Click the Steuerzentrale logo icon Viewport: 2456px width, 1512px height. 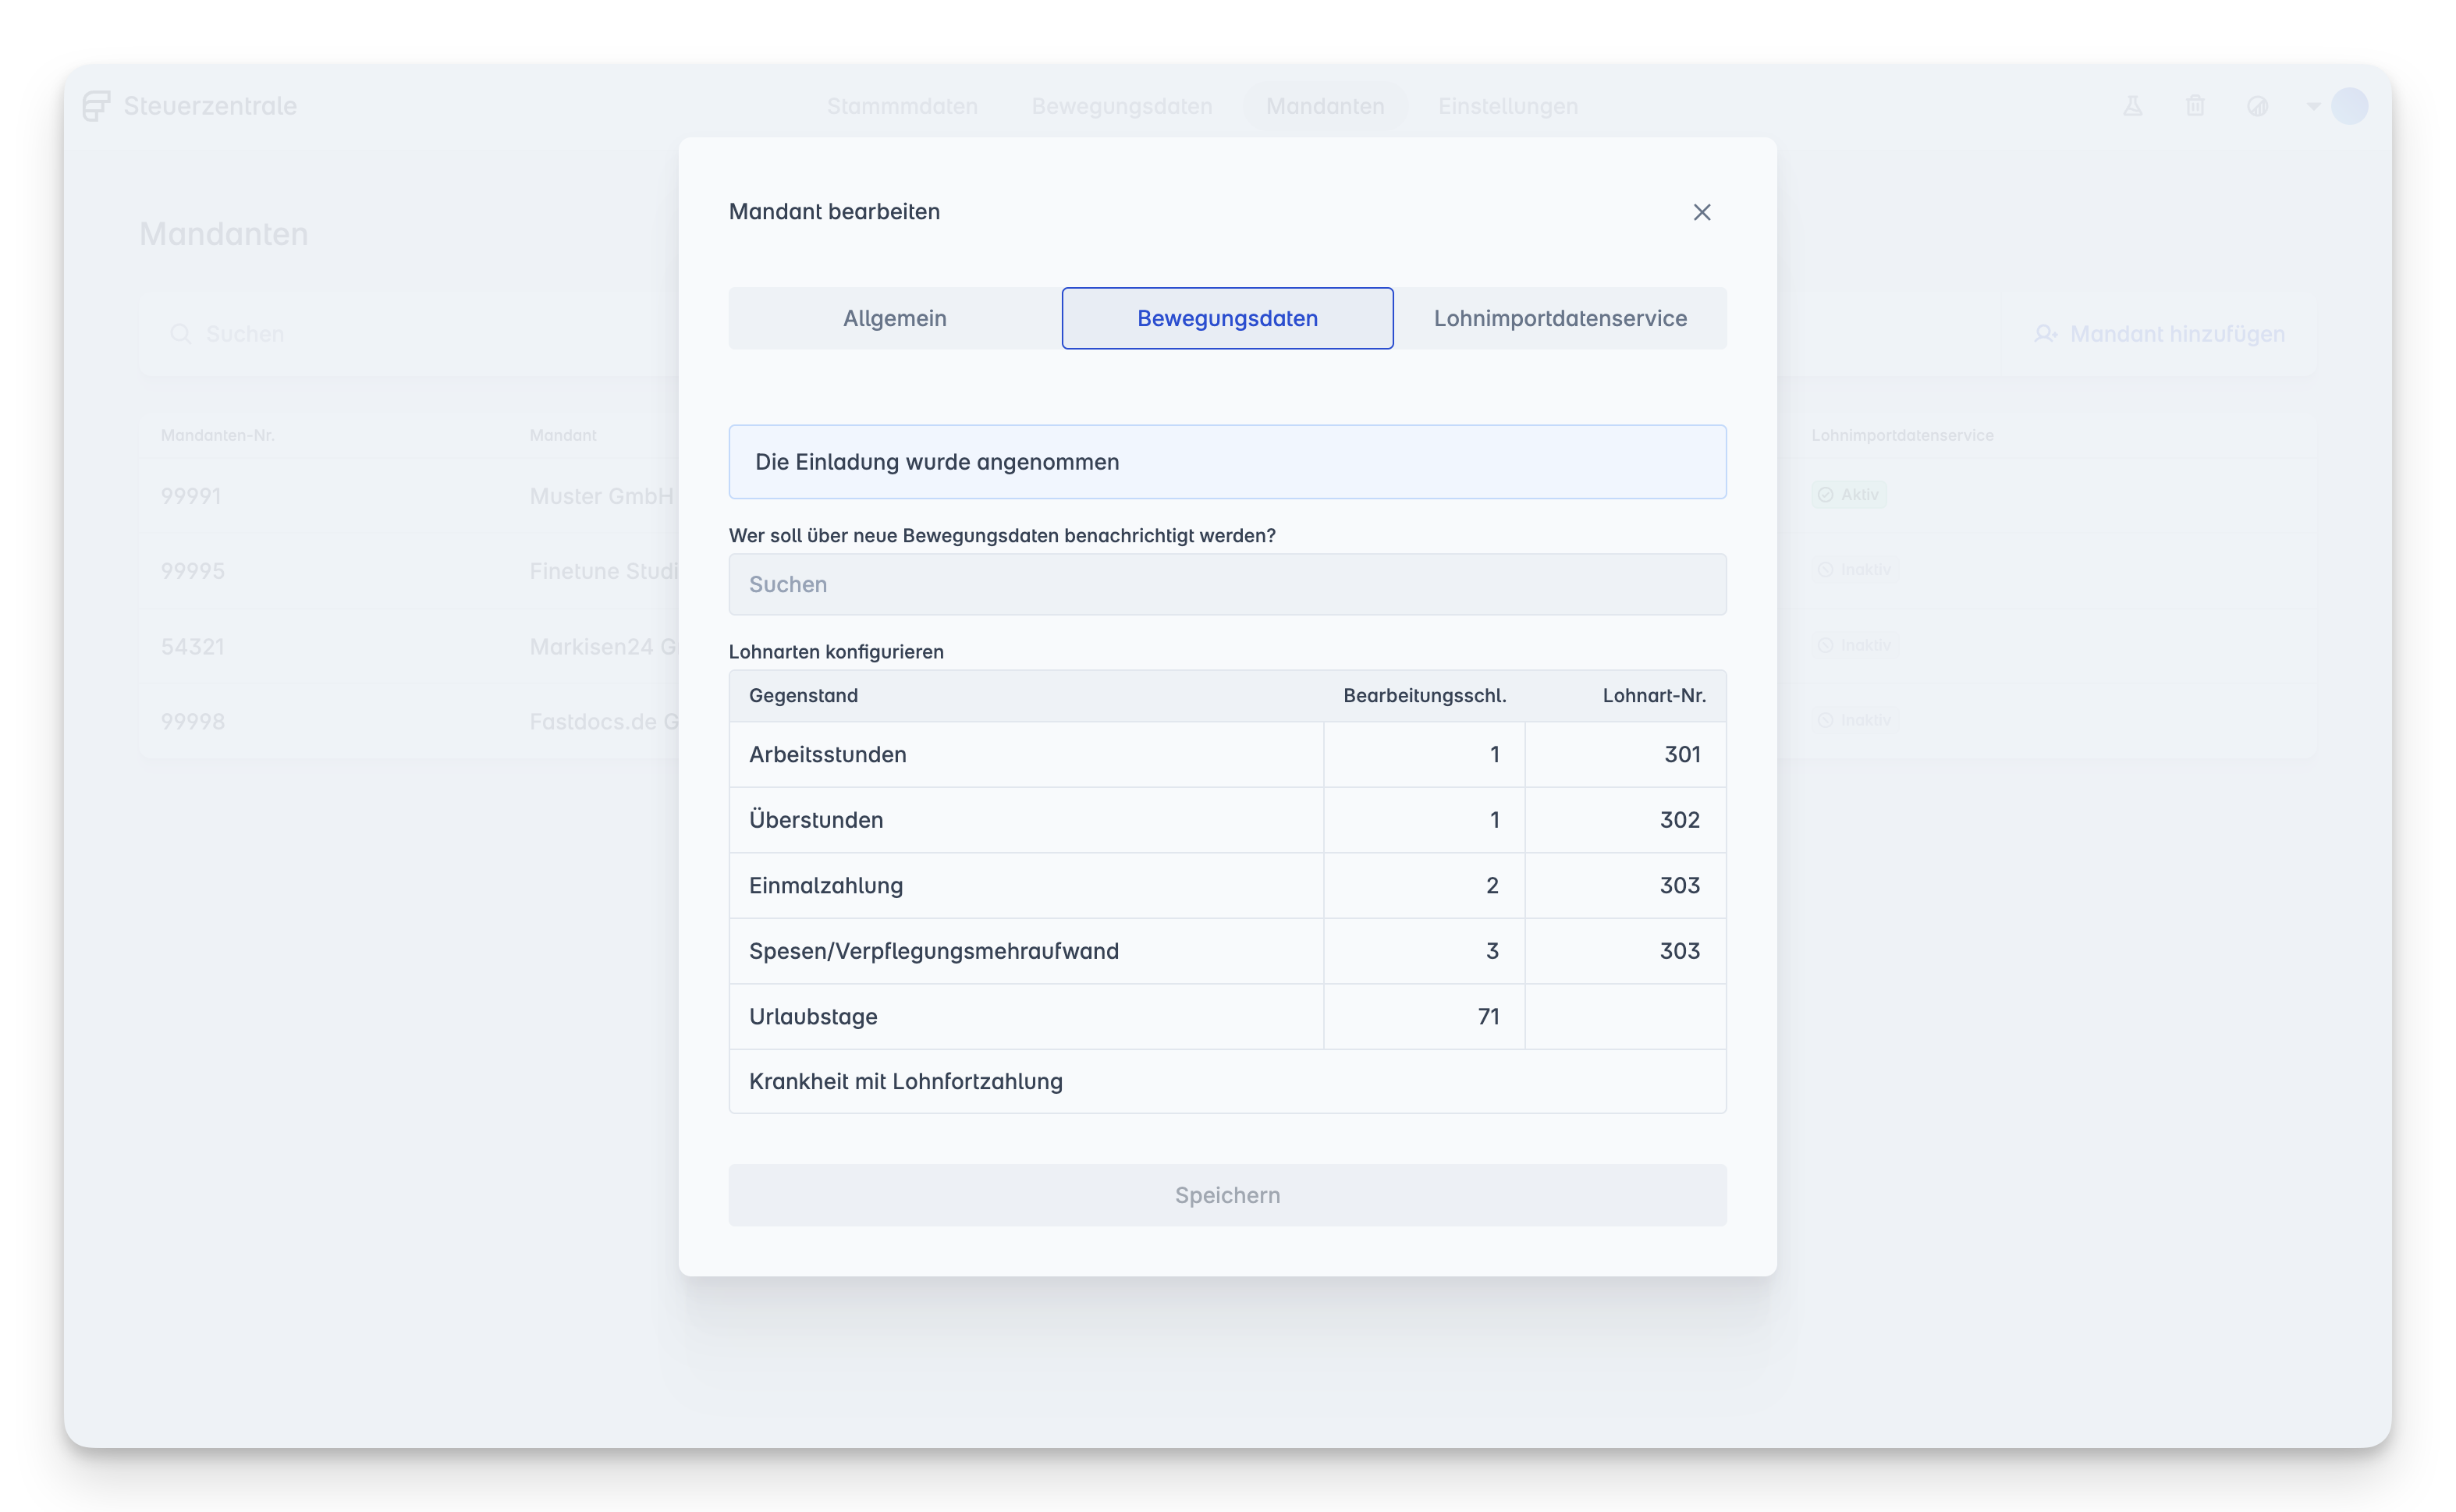tap(96, 106)
